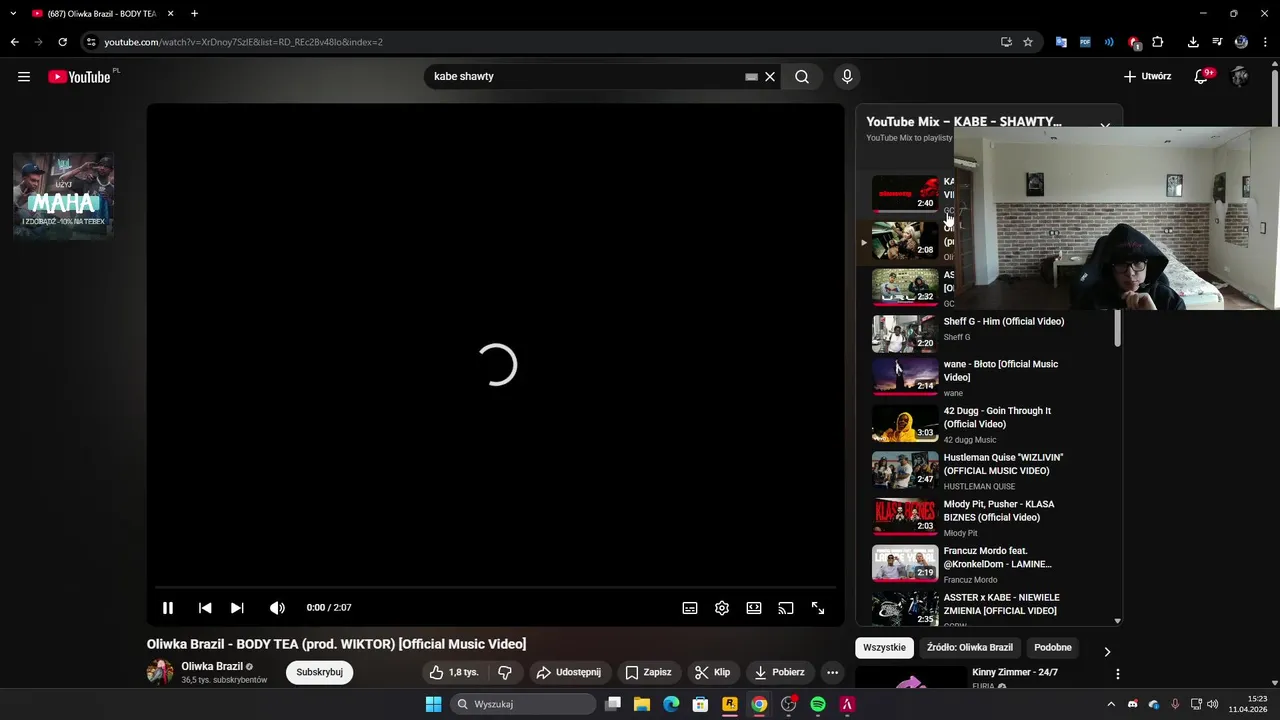The height and width of the screenshot is (720, 1280).
Task: Open the tab search dropdown arrow
Action: (13, 14)
